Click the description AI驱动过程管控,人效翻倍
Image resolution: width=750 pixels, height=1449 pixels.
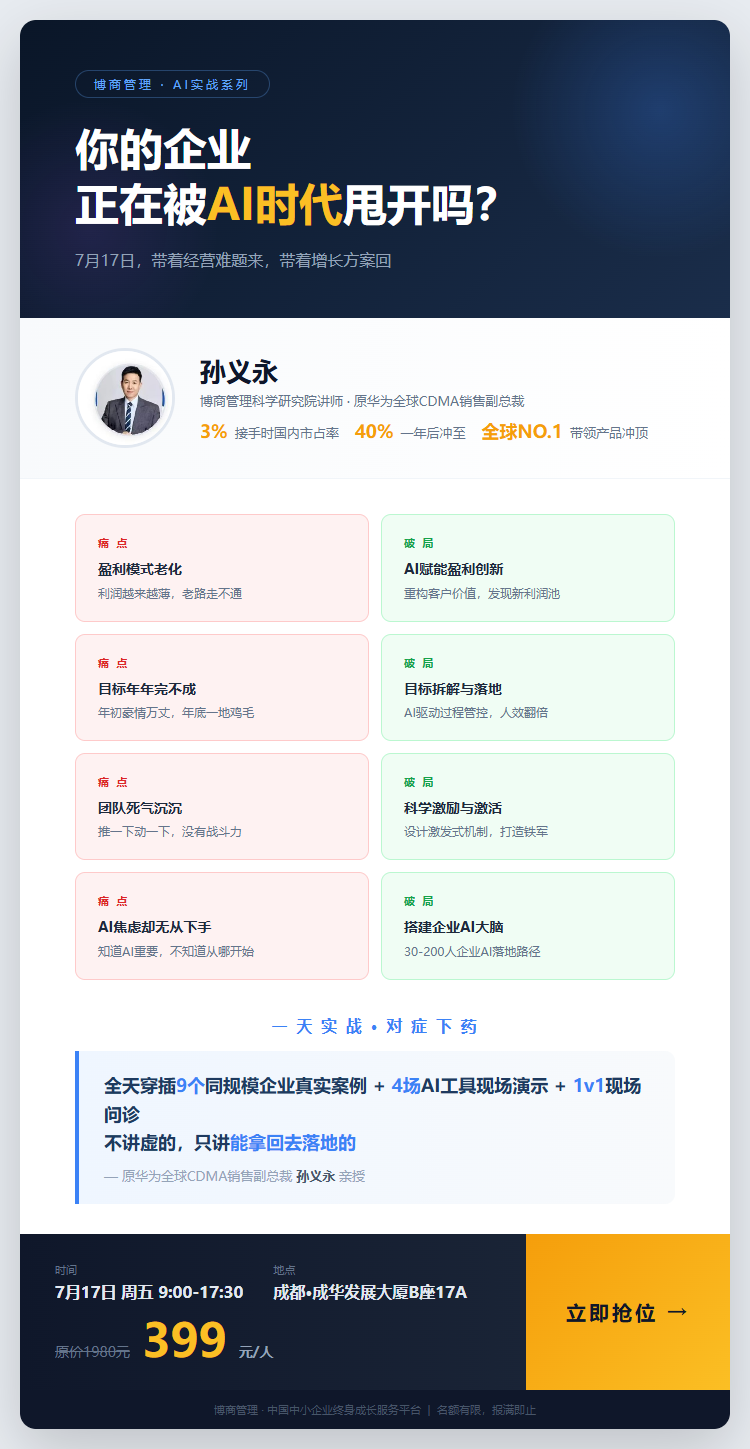tap(476, 713)
